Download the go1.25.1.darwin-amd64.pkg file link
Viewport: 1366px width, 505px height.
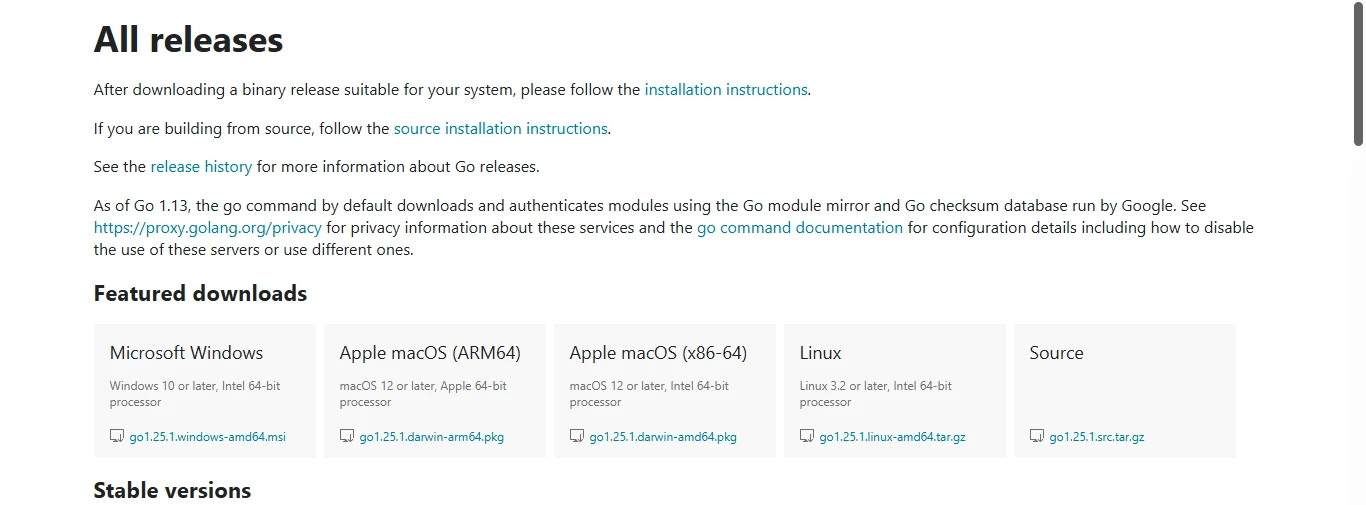pos(662,437)
